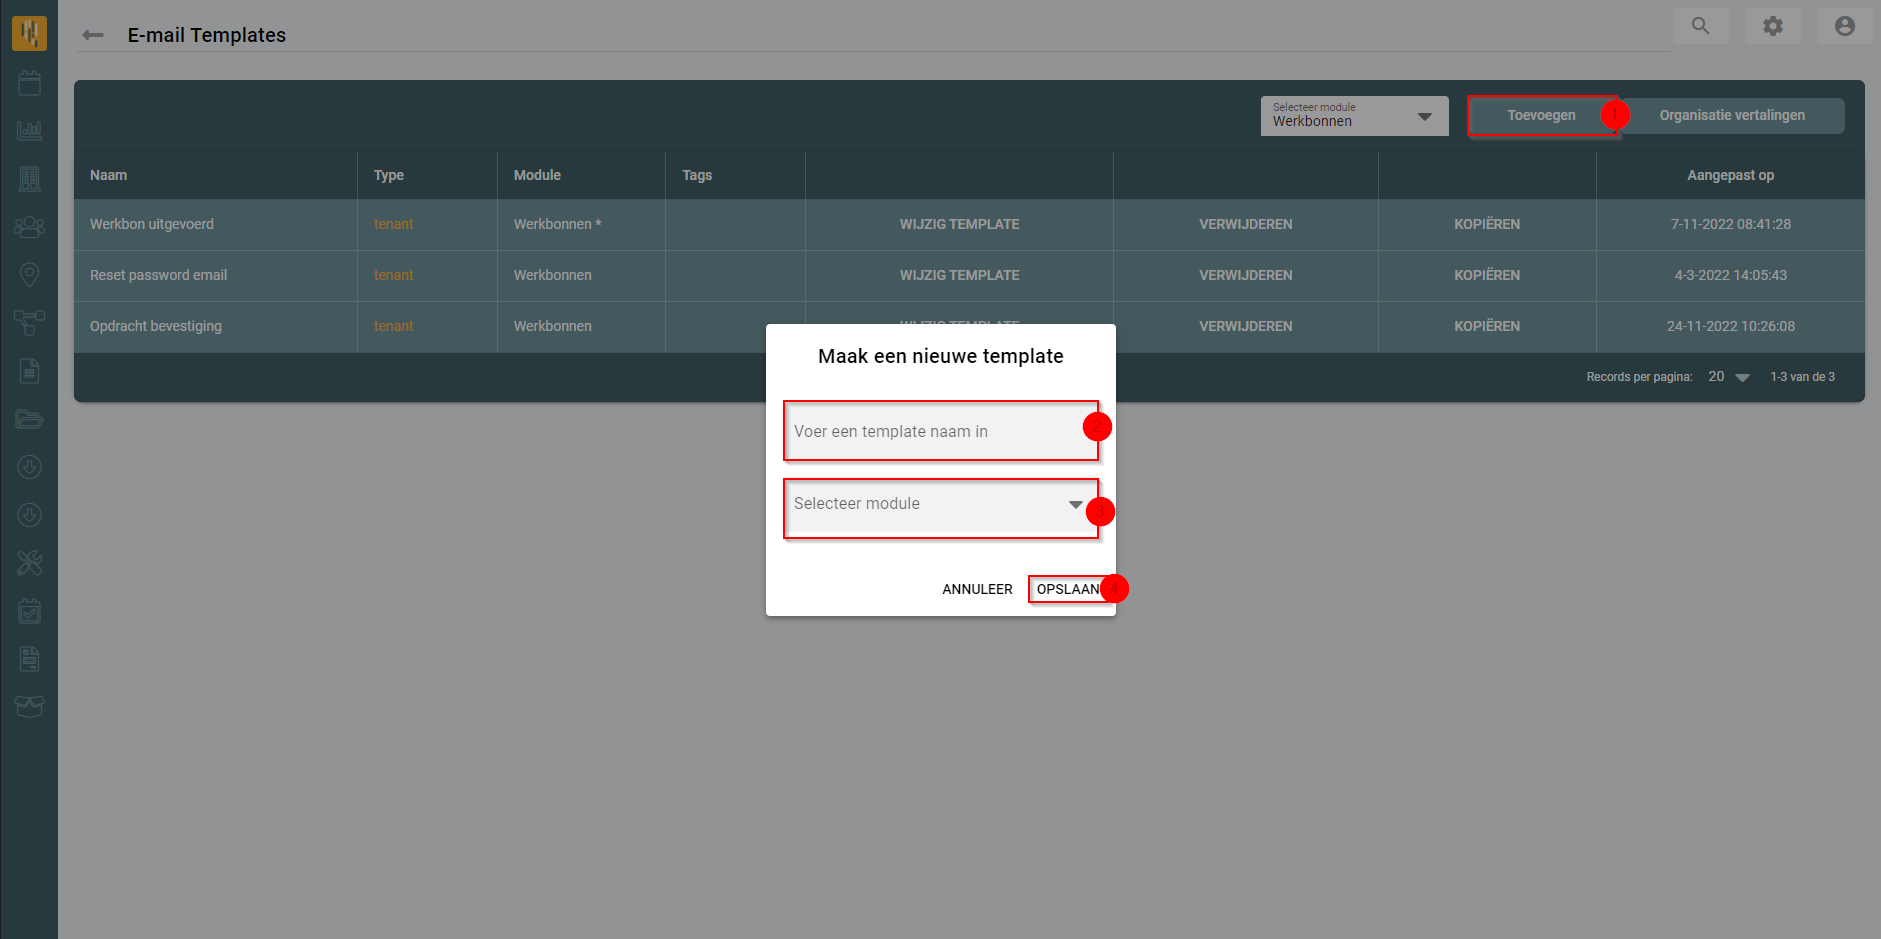This screenshot has width=1881, height=939.
Task: Click VERWIJDEREN for Werkbon uitgevoerd row
Action: coord(1245,224)
